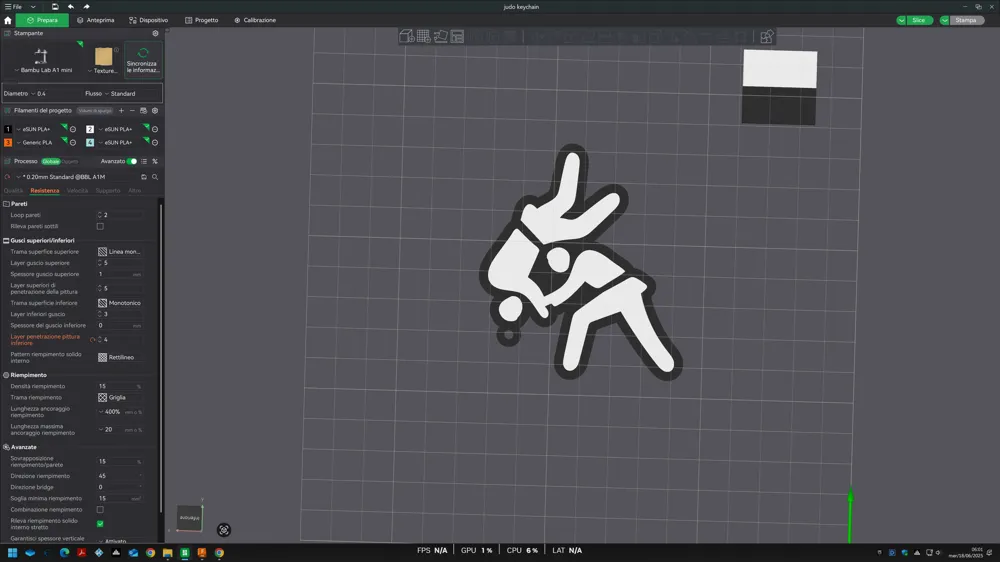Open the Anteprima tab

pos(96,20)
